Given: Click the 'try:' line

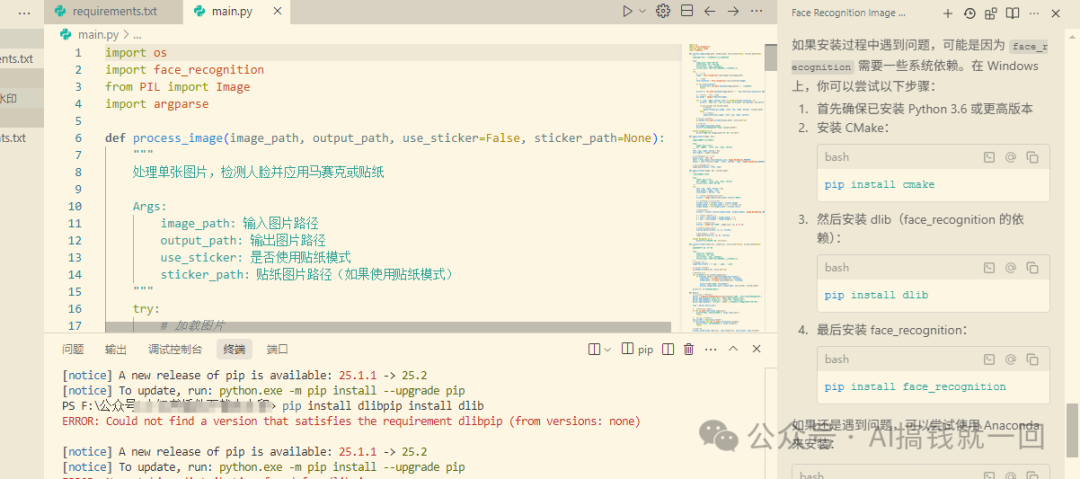Looking at the screenshot, I should 146,308.
